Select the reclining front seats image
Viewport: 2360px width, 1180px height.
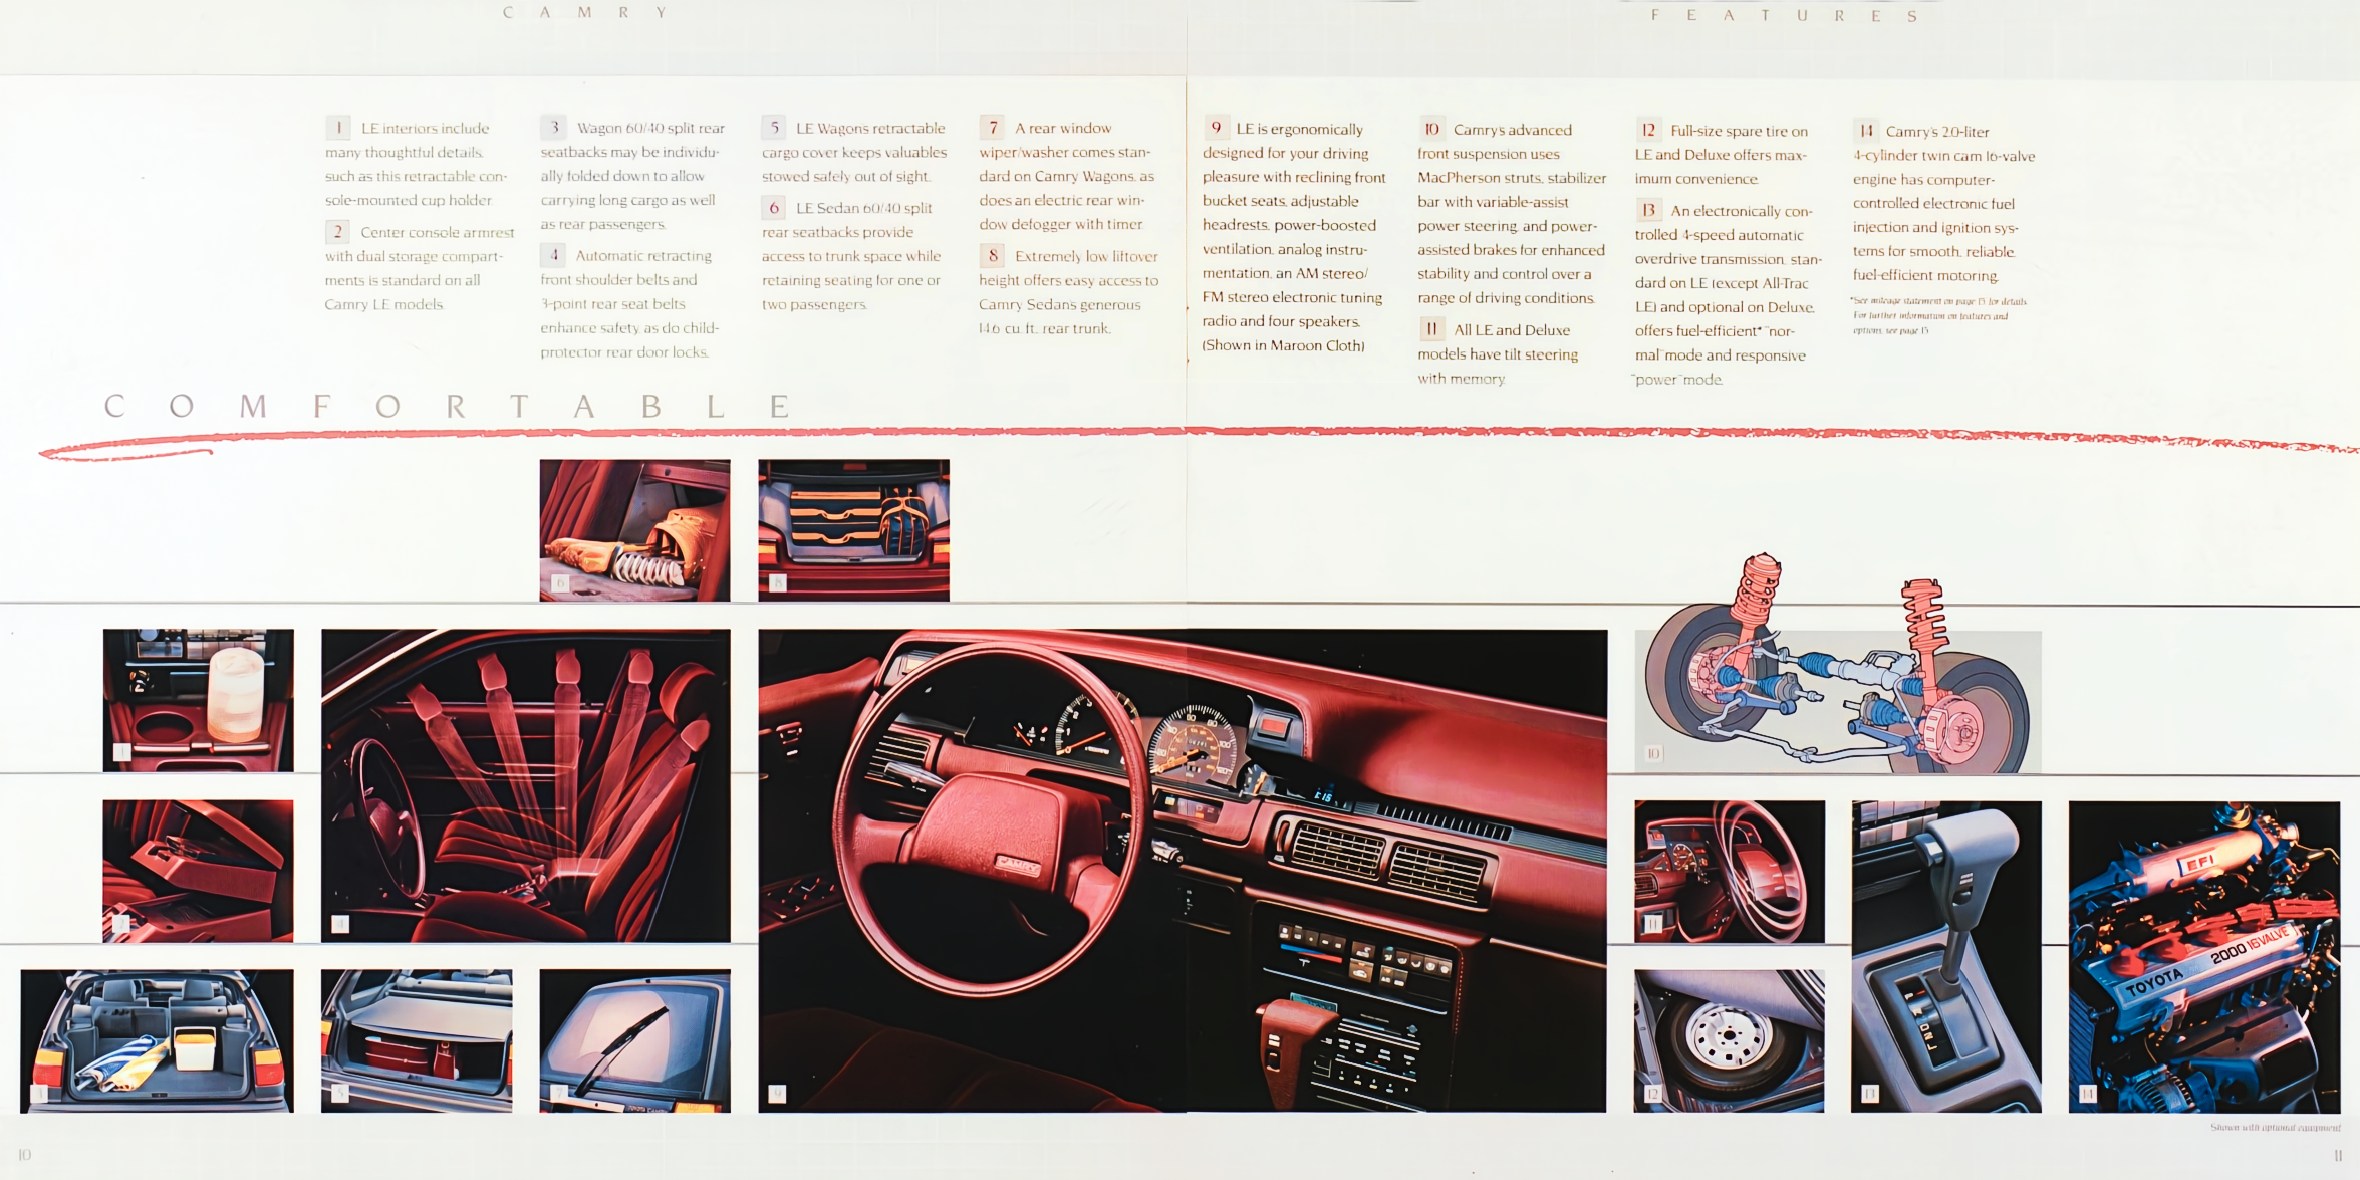point(525,785)
